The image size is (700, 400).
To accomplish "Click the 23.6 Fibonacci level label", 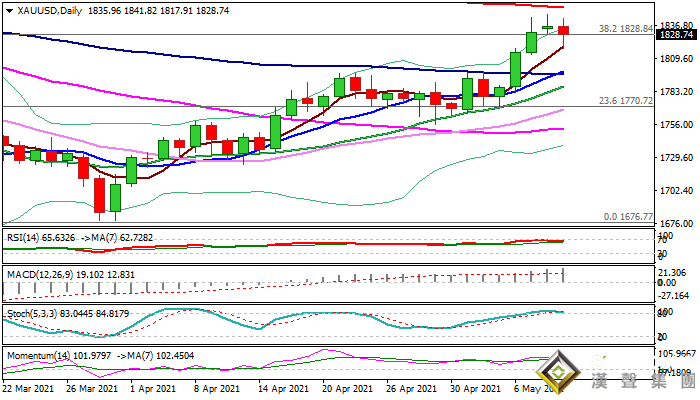I will 624,101.
